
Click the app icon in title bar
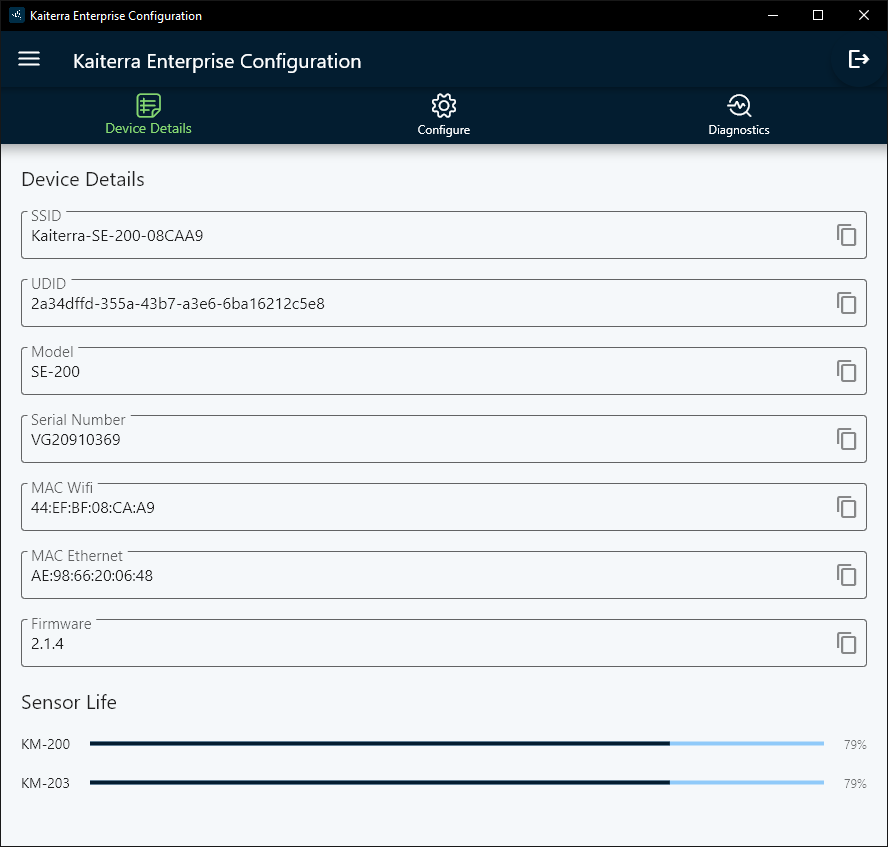(16, 15)
